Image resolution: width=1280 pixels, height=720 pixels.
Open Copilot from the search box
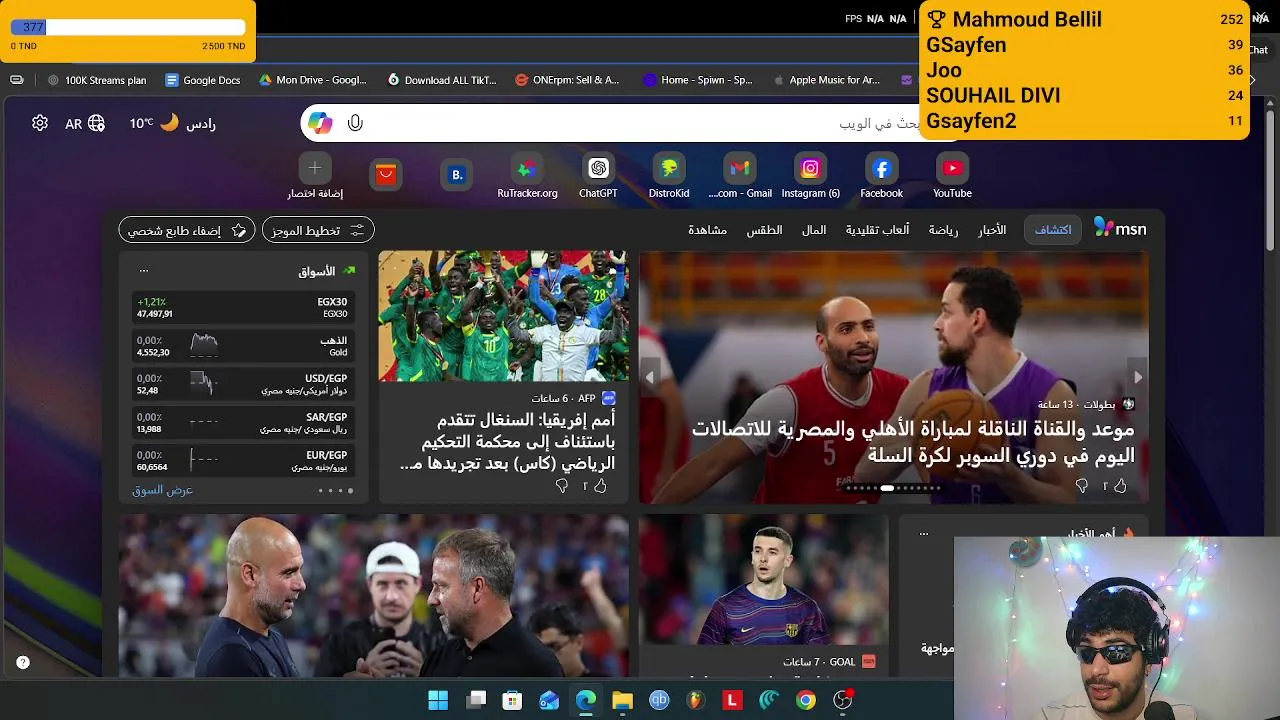320,123
